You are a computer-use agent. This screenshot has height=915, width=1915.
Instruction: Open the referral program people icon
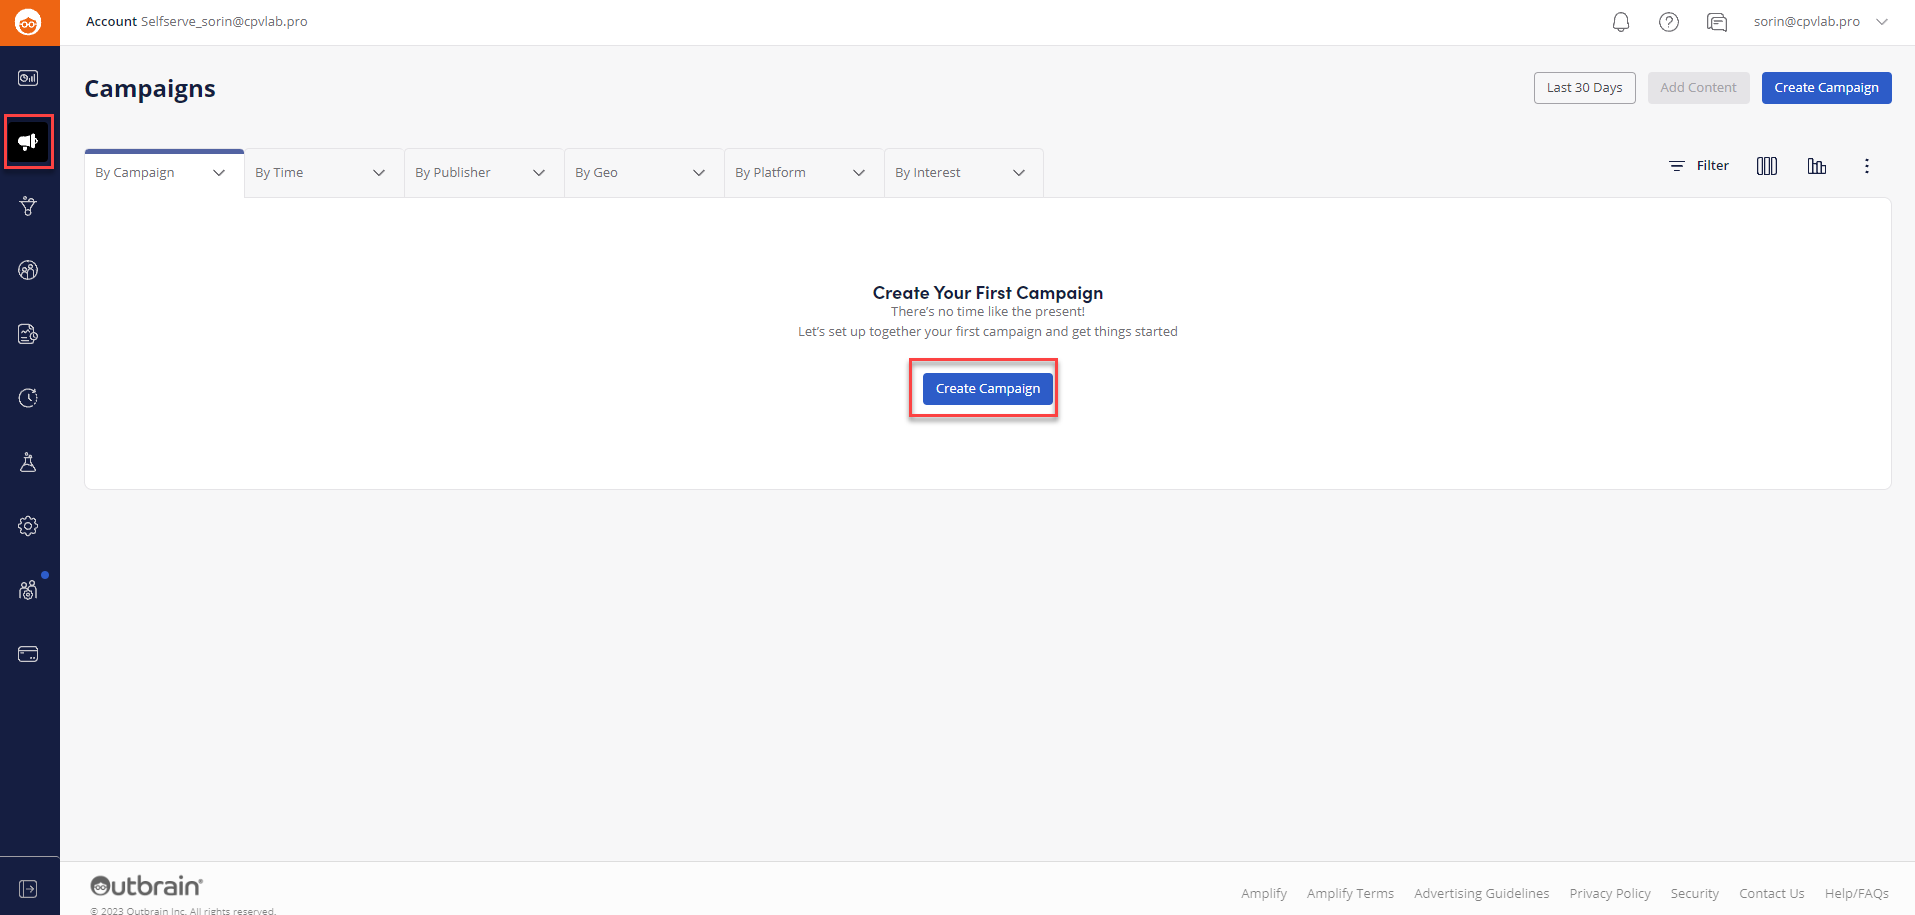tap(28, 589)
